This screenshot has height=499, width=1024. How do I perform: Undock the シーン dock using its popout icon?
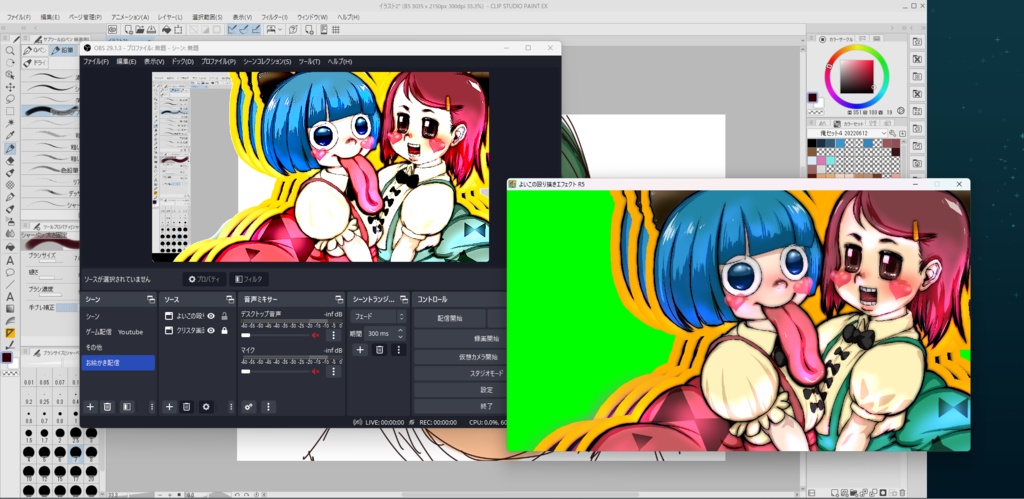[x=151, y=299]
